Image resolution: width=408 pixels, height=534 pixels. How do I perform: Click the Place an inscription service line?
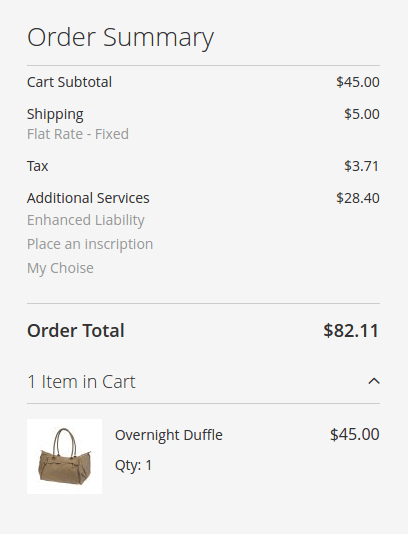[90, 244]
